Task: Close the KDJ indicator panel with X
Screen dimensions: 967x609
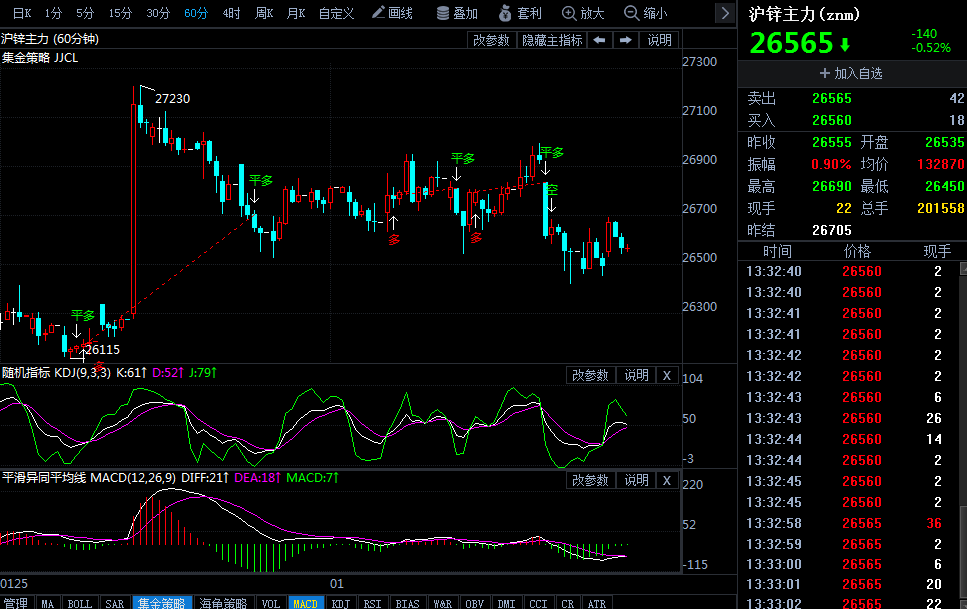Action: pyautogui.click(x=667, y=375)
